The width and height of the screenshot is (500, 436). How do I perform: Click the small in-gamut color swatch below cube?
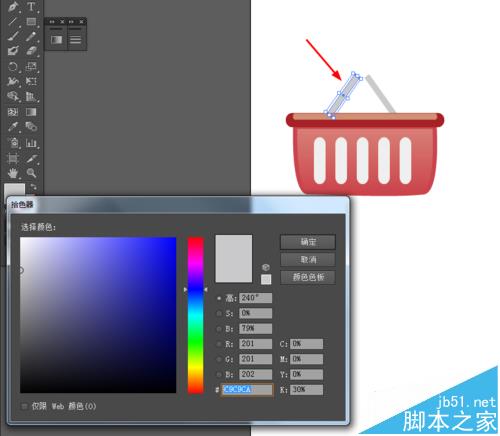tap(266, 279)
